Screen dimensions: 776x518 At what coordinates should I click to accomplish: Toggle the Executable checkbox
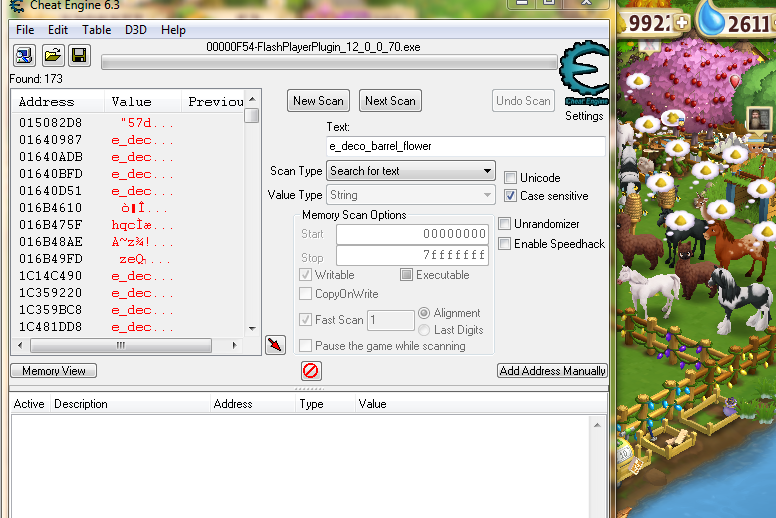(x=406, y=275)
